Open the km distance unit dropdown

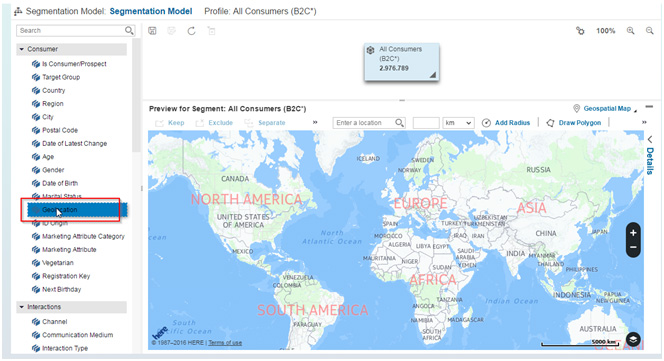(458, 123)
